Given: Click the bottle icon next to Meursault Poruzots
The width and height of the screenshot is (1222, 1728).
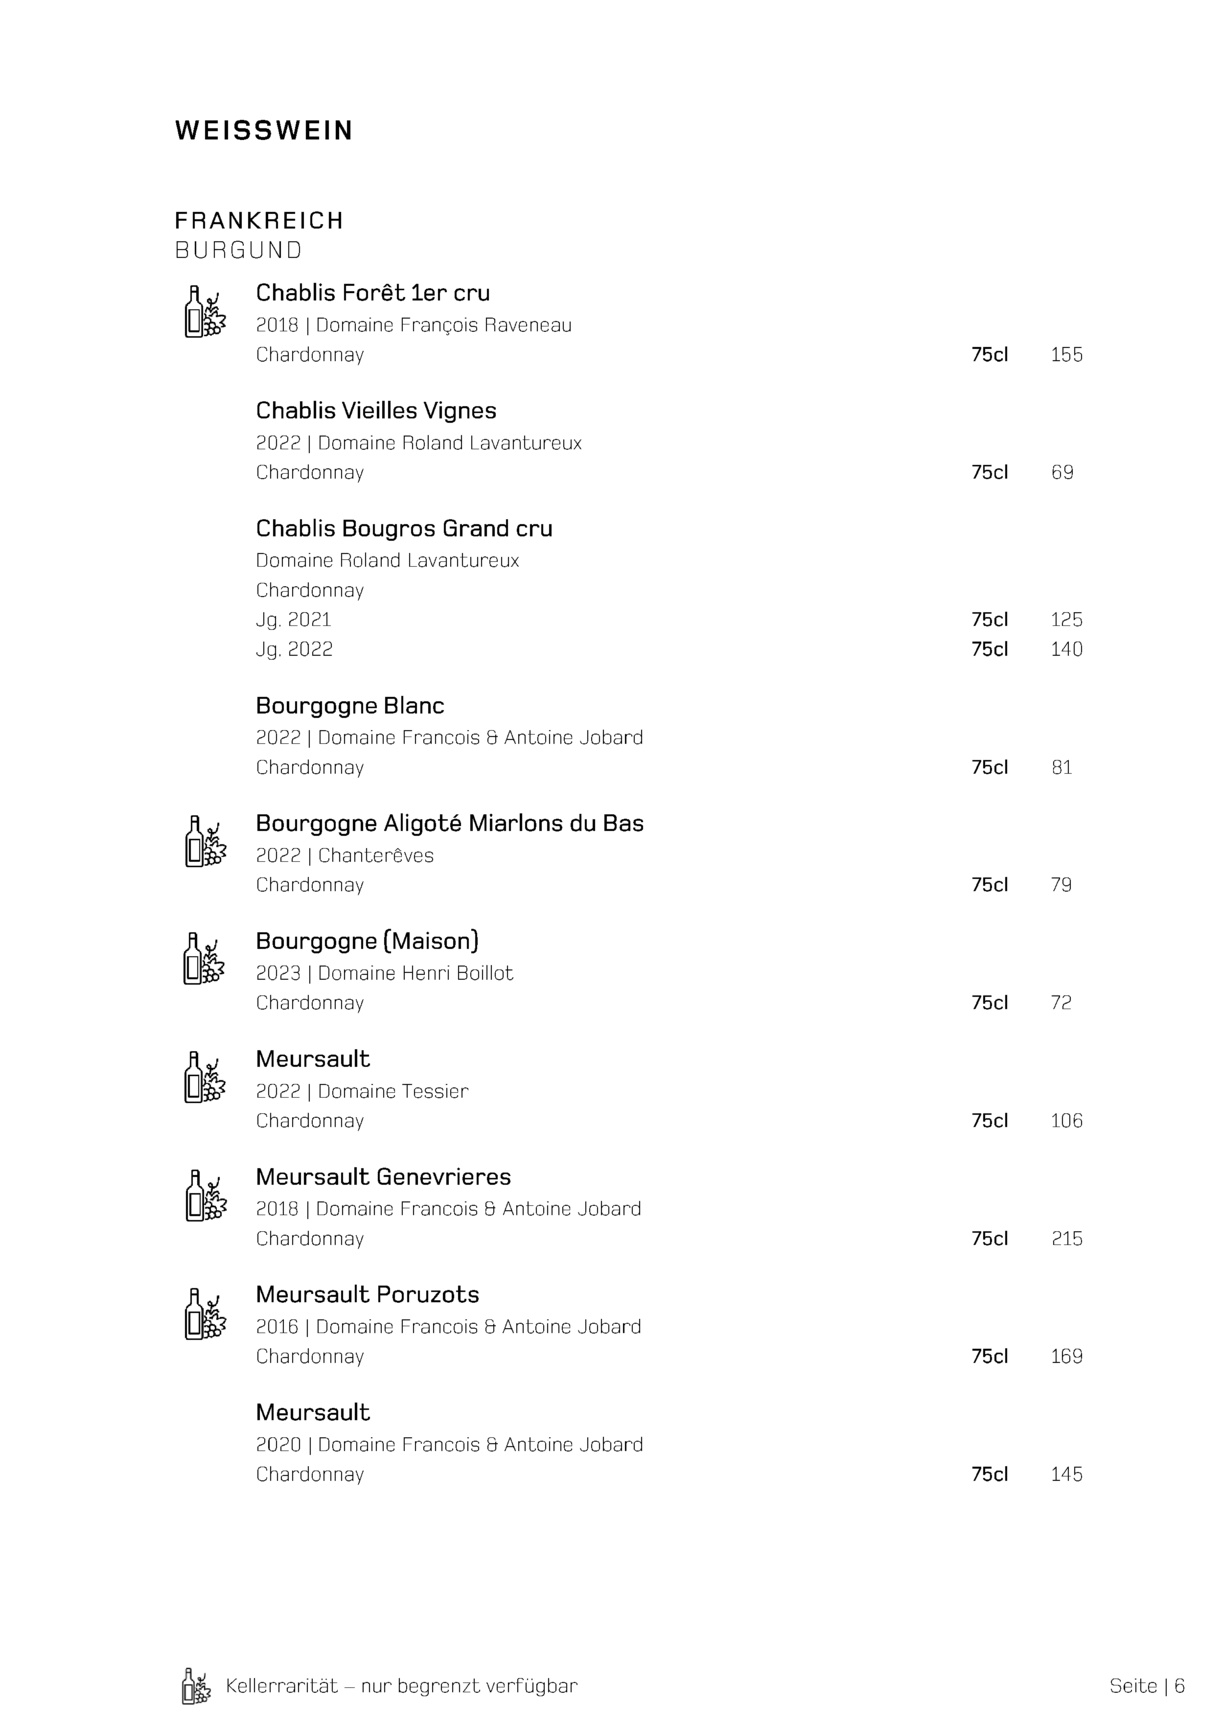Looking at the screenshot, I should click(205, 1313).
